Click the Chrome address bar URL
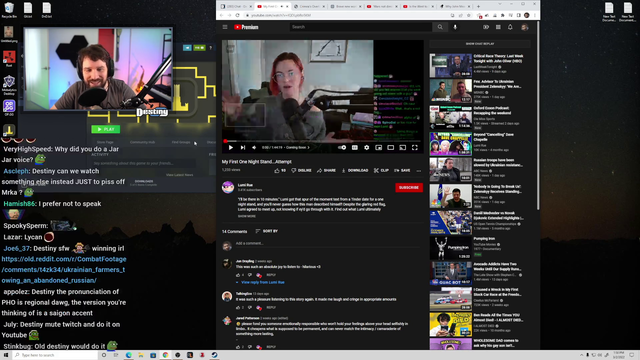This screenshot has height=360, width=640. (281, 15)
